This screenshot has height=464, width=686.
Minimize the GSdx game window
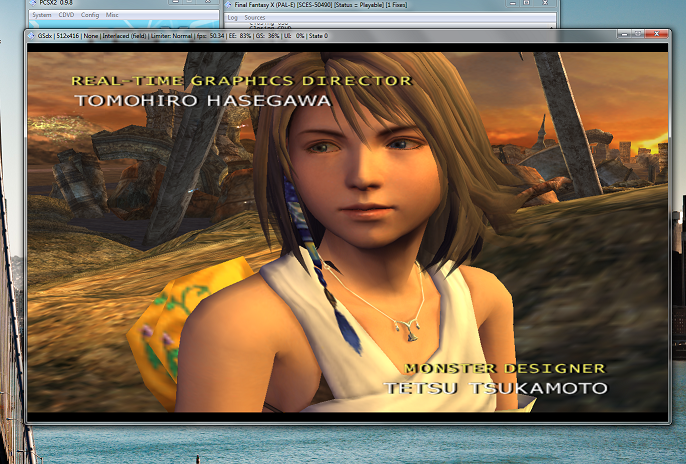[625, 34]
